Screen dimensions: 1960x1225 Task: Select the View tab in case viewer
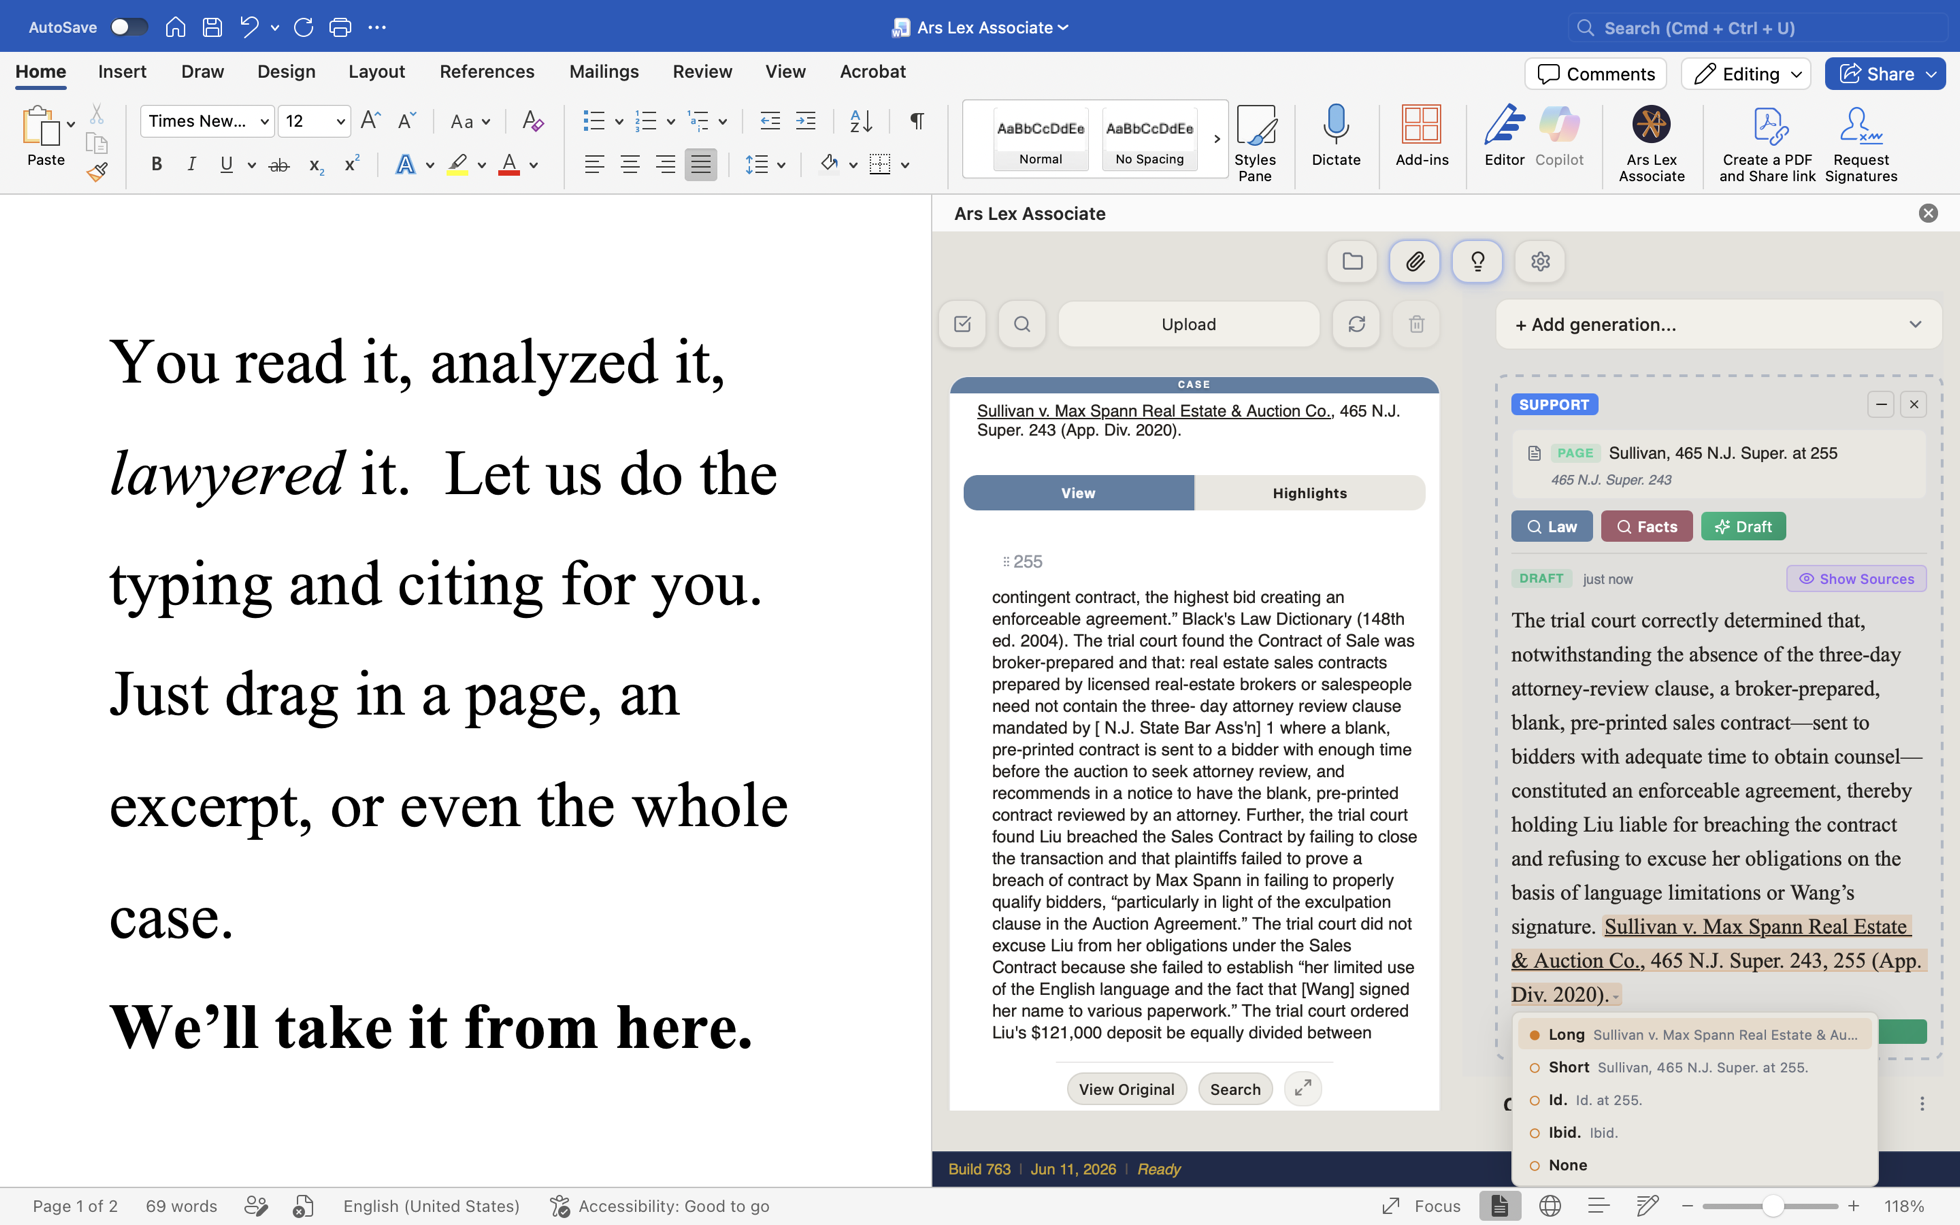click(x=1078, y=493)
